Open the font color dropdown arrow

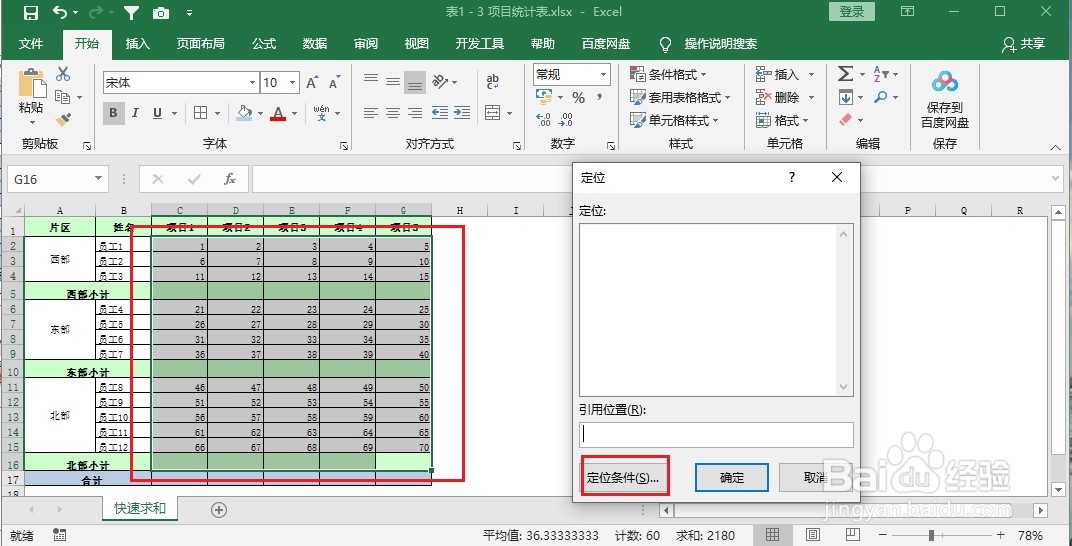pyautogui.click(x=295, y=113)
